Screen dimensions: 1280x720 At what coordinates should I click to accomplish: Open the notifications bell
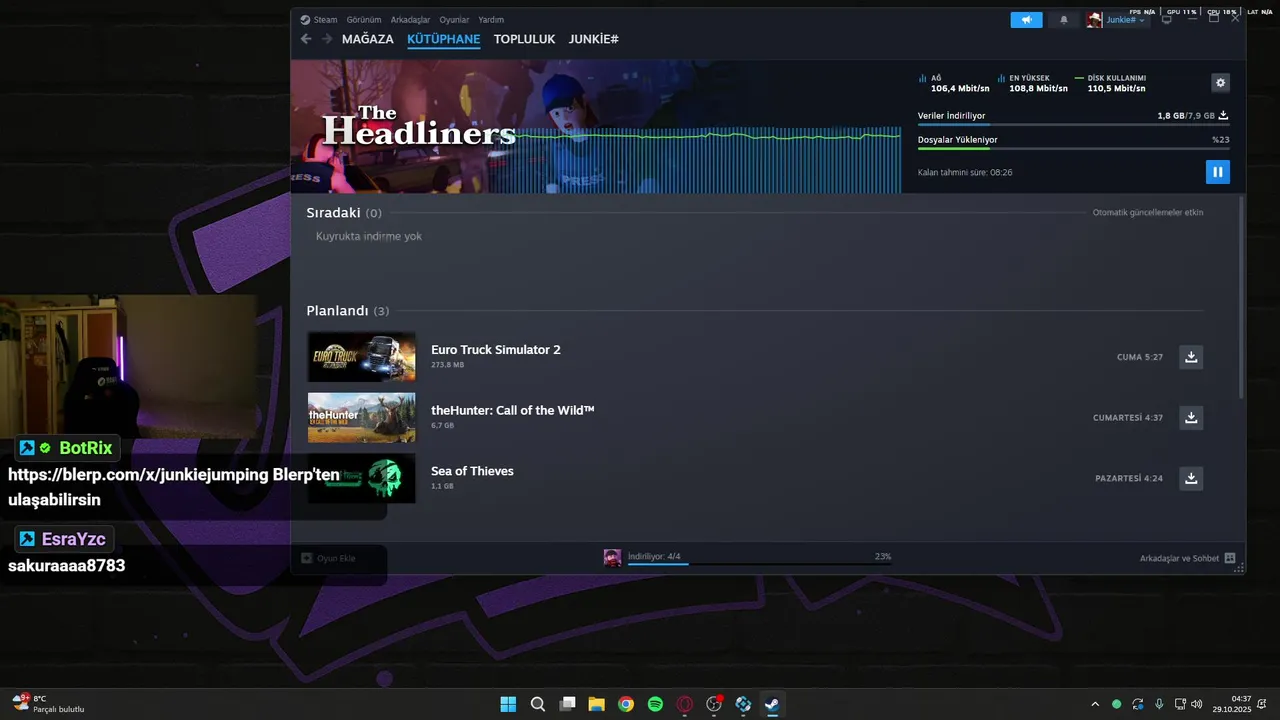click(x=1064, y=20)
